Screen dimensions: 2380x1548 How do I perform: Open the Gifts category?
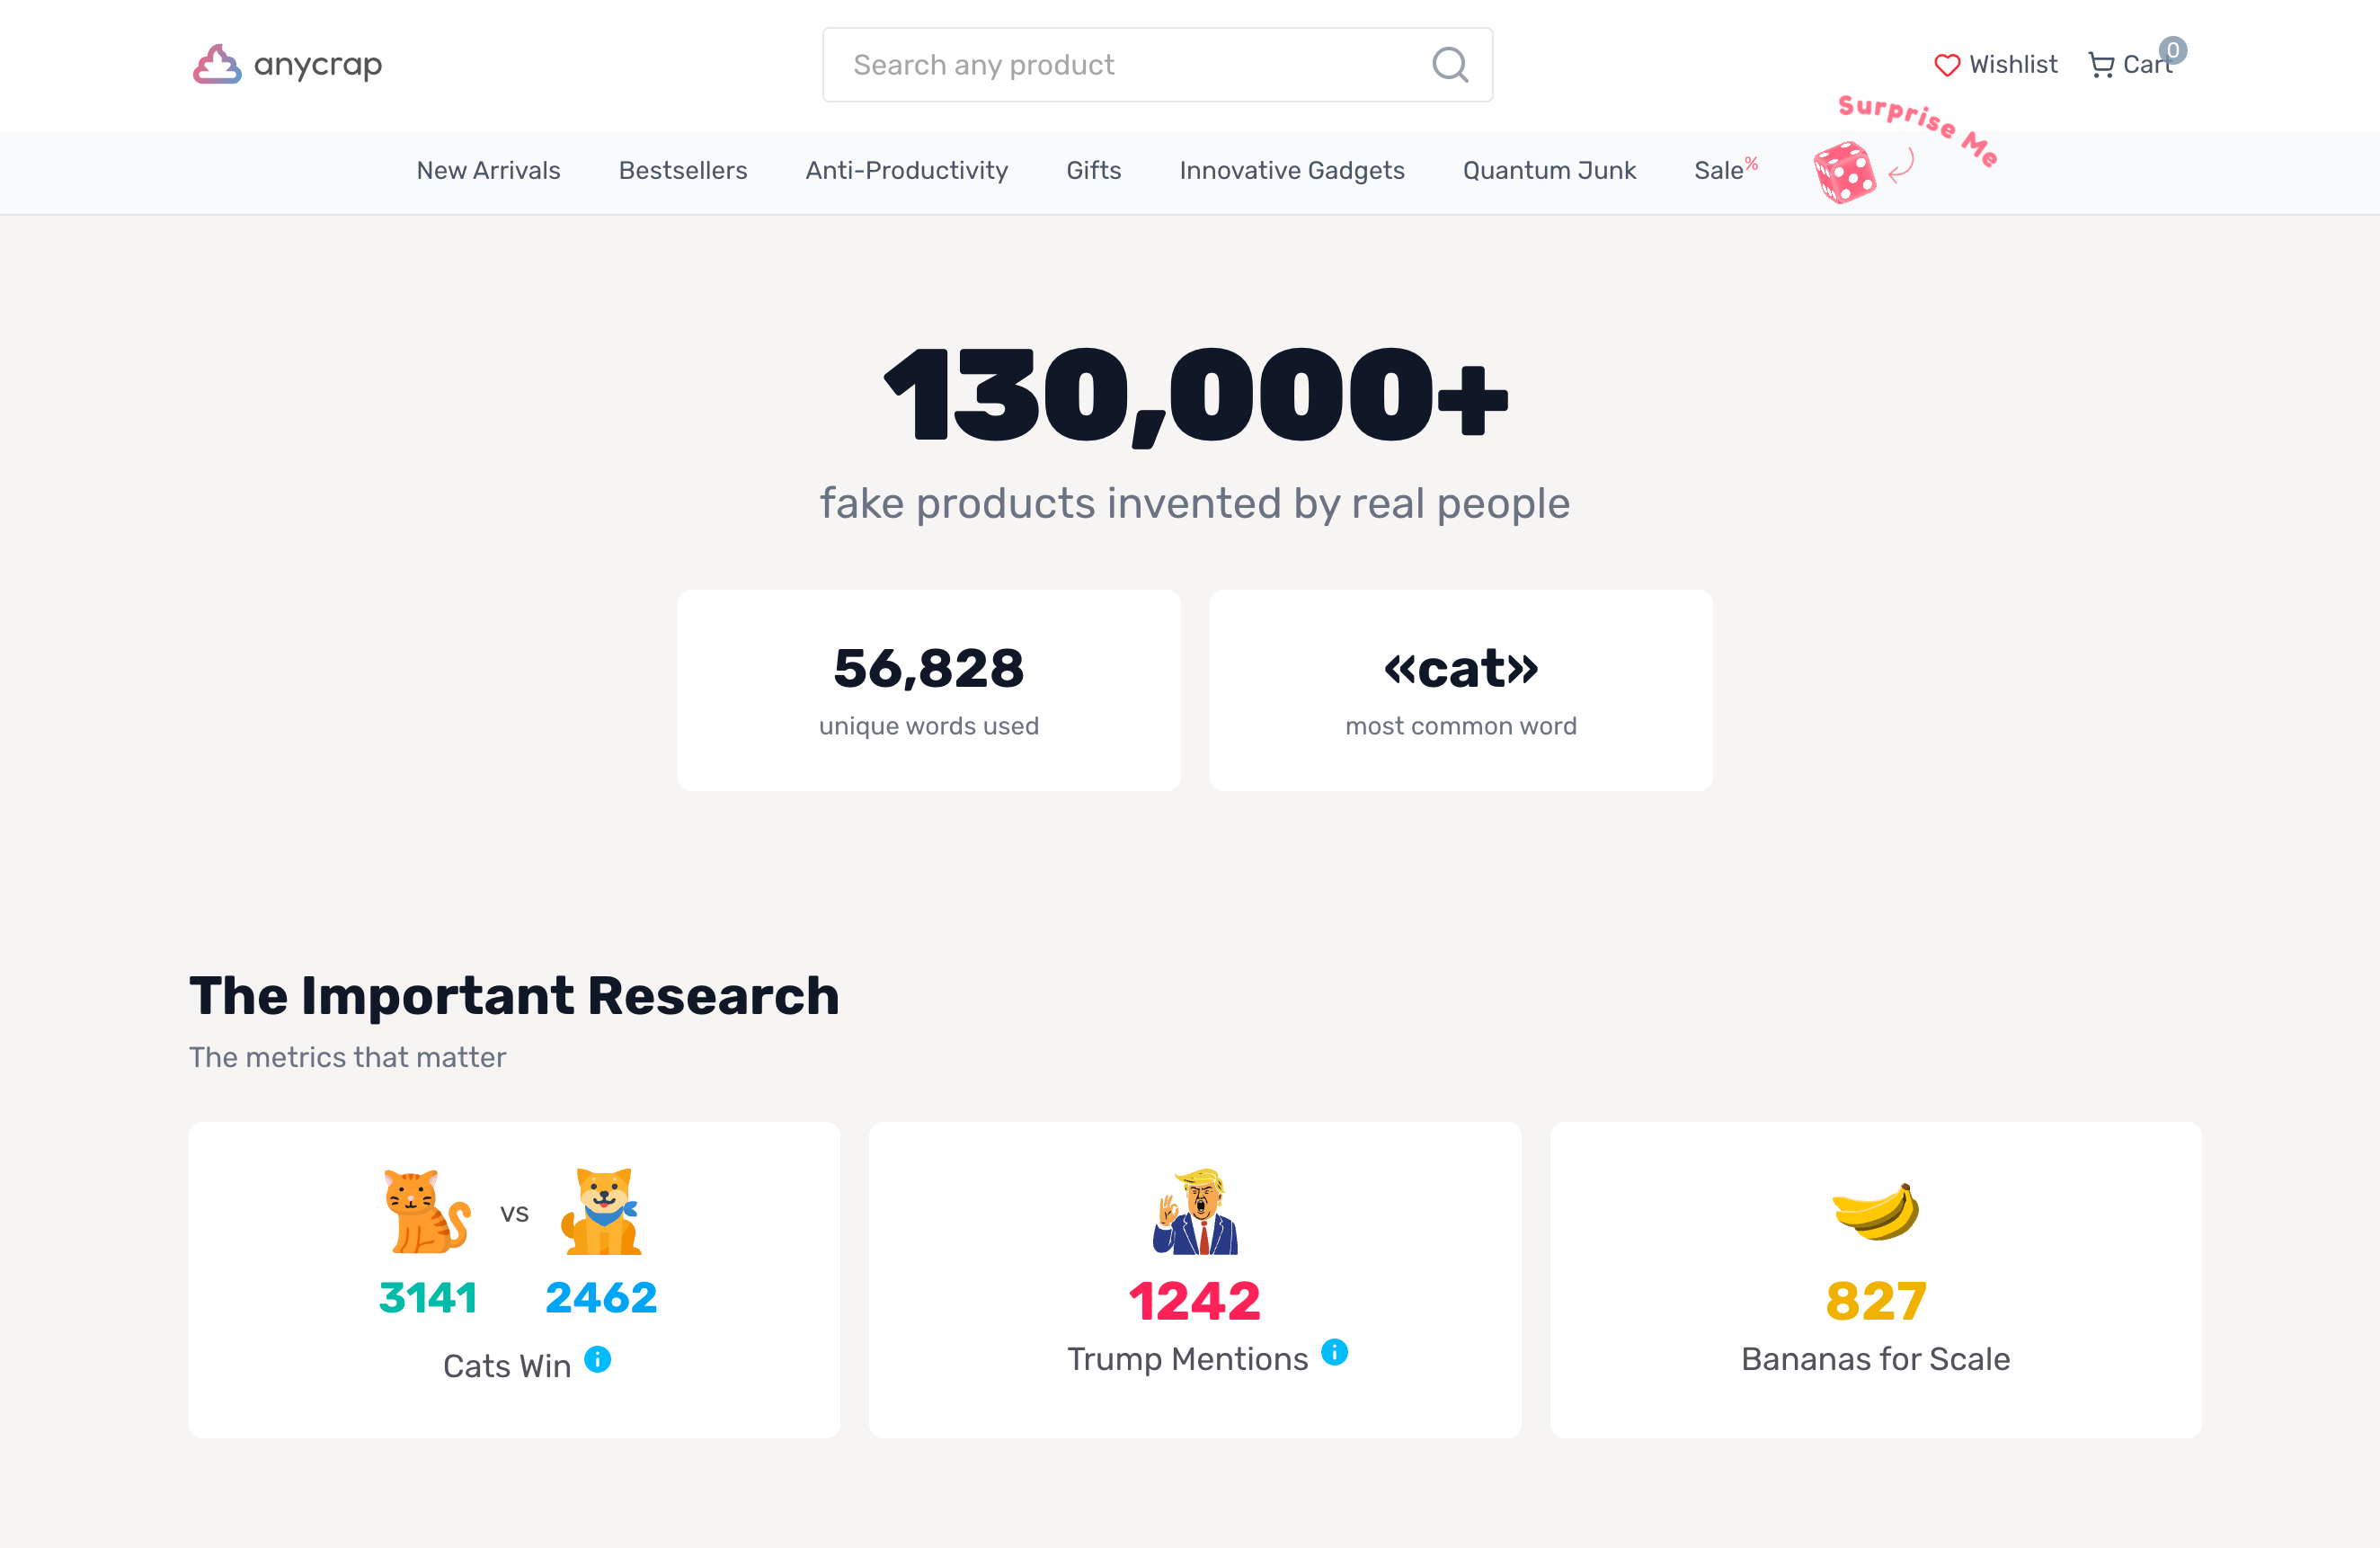(x=1093, y=171)
